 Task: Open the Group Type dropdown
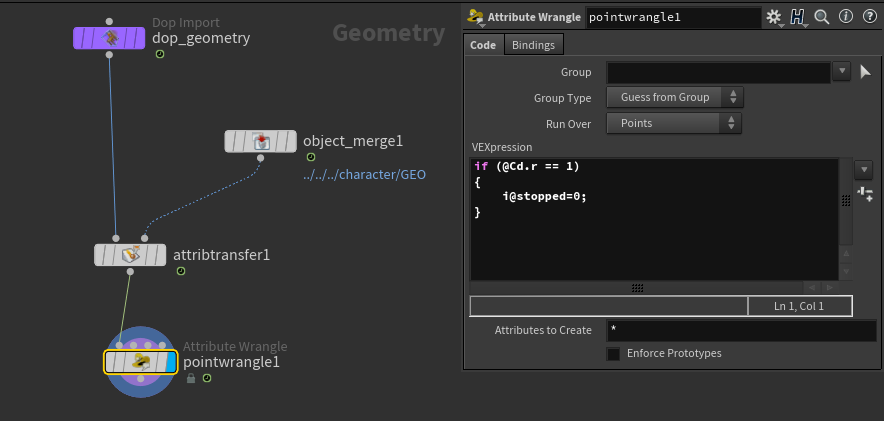675,97
